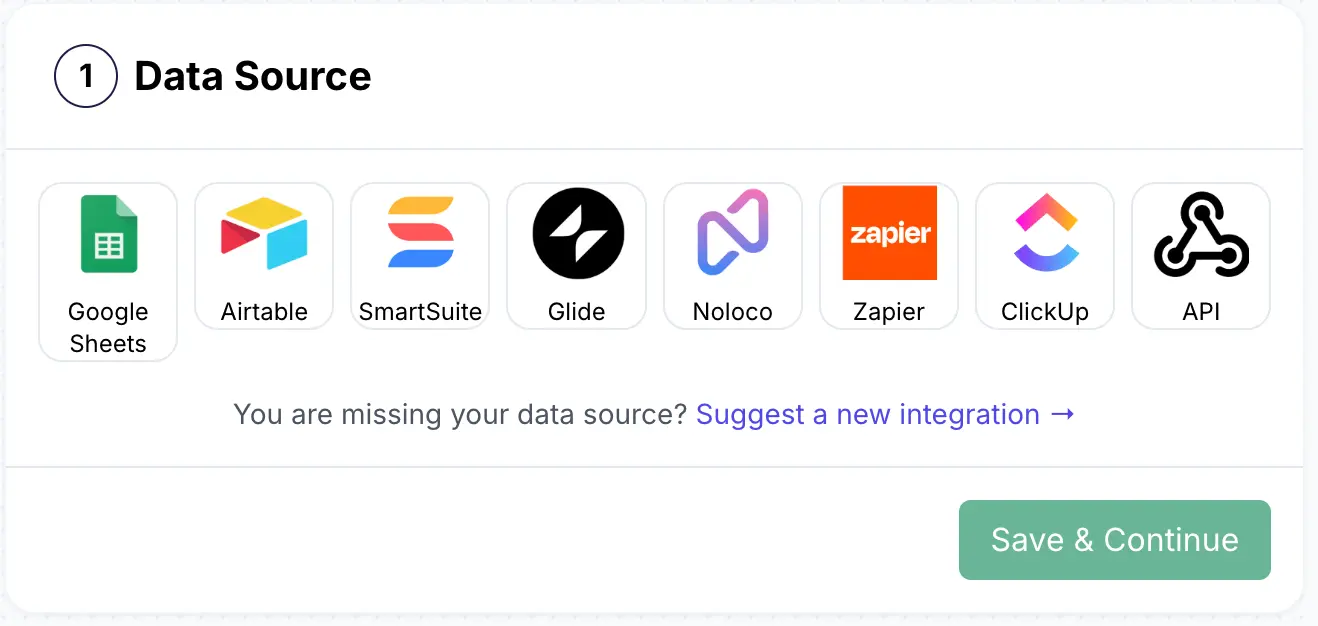Select the Zapier card by its label
Image resolution: width=1318 pixels, height=626 pixels.
(888, 311)
